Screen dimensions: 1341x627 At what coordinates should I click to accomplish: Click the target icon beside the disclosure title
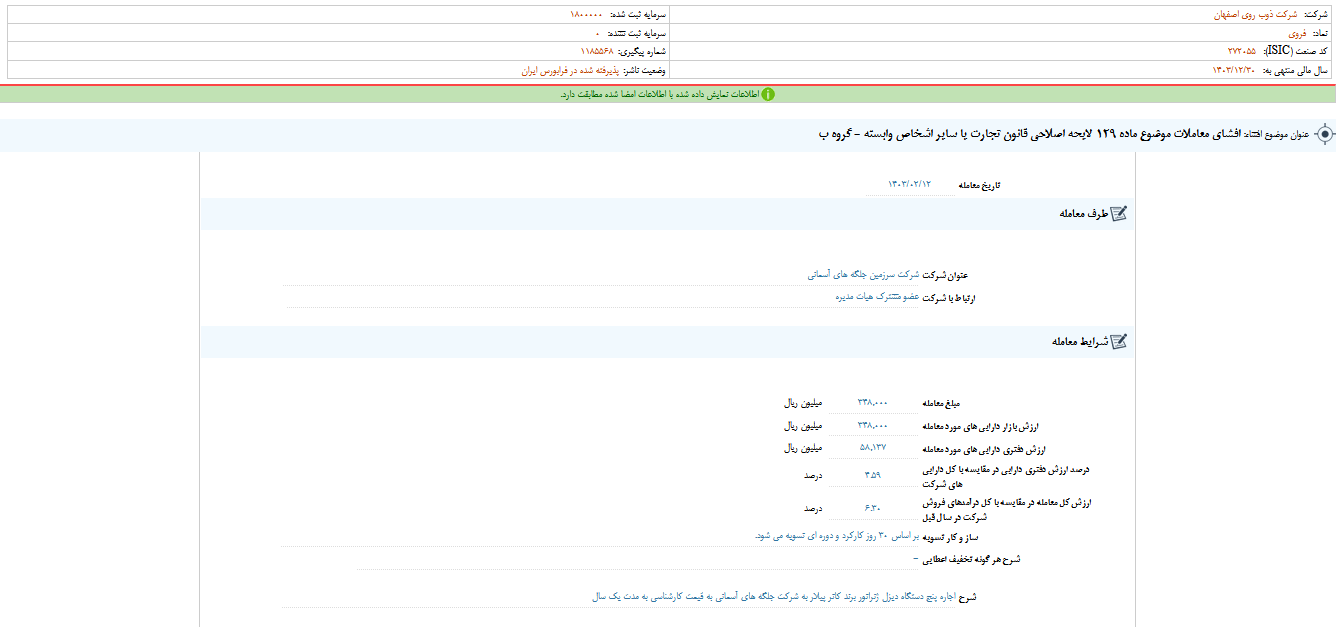(x=1325, y=134)
